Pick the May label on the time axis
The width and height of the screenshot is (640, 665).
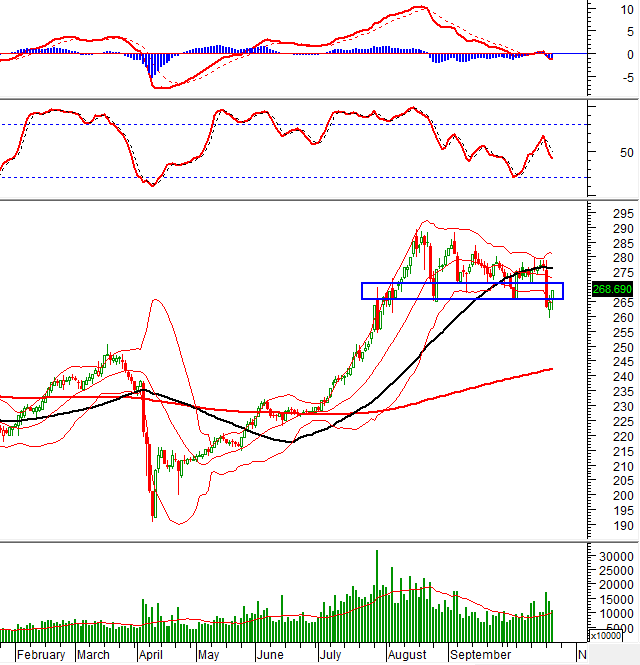(x=208, y=655)
